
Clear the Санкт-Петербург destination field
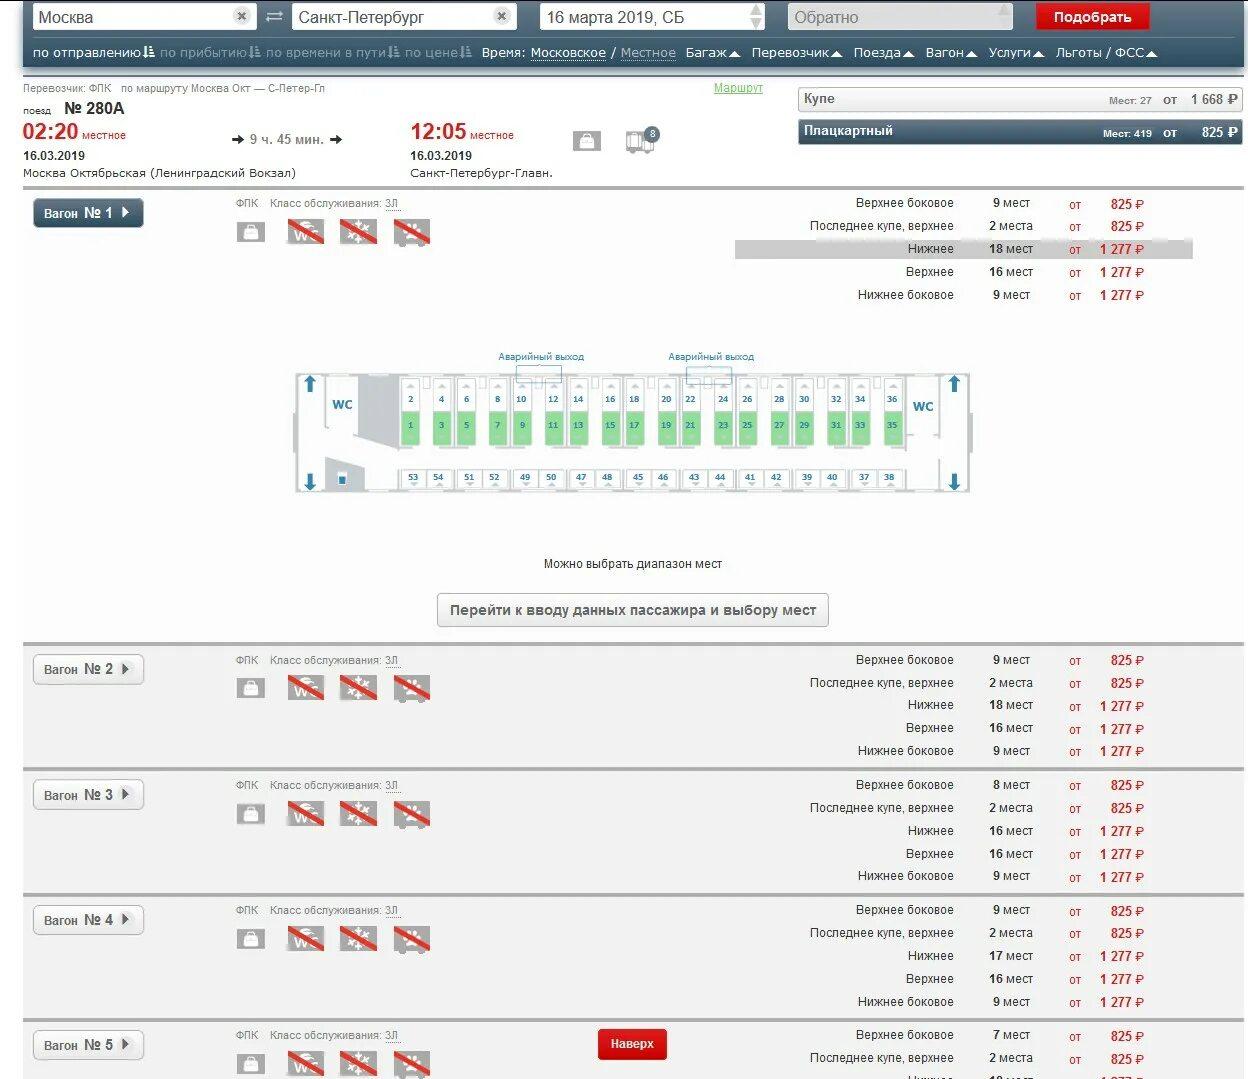point(502,17)
